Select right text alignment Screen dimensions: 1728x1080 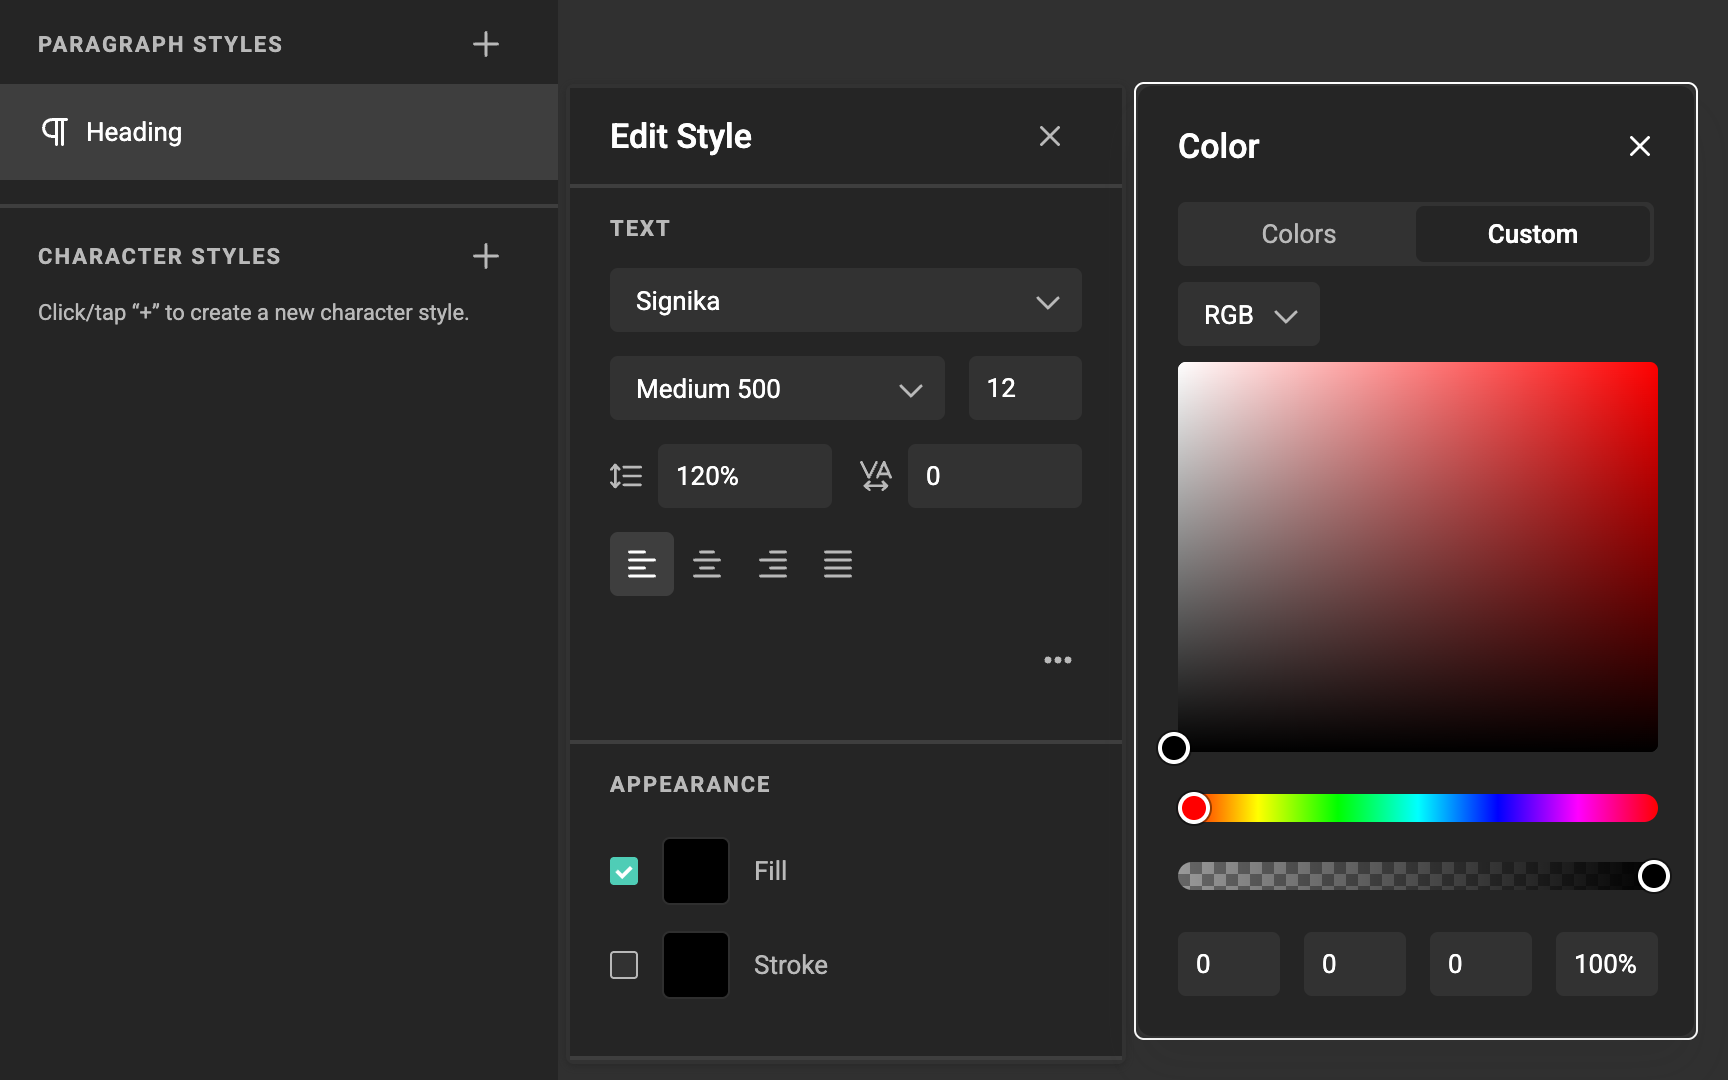(x=772, y=564)
